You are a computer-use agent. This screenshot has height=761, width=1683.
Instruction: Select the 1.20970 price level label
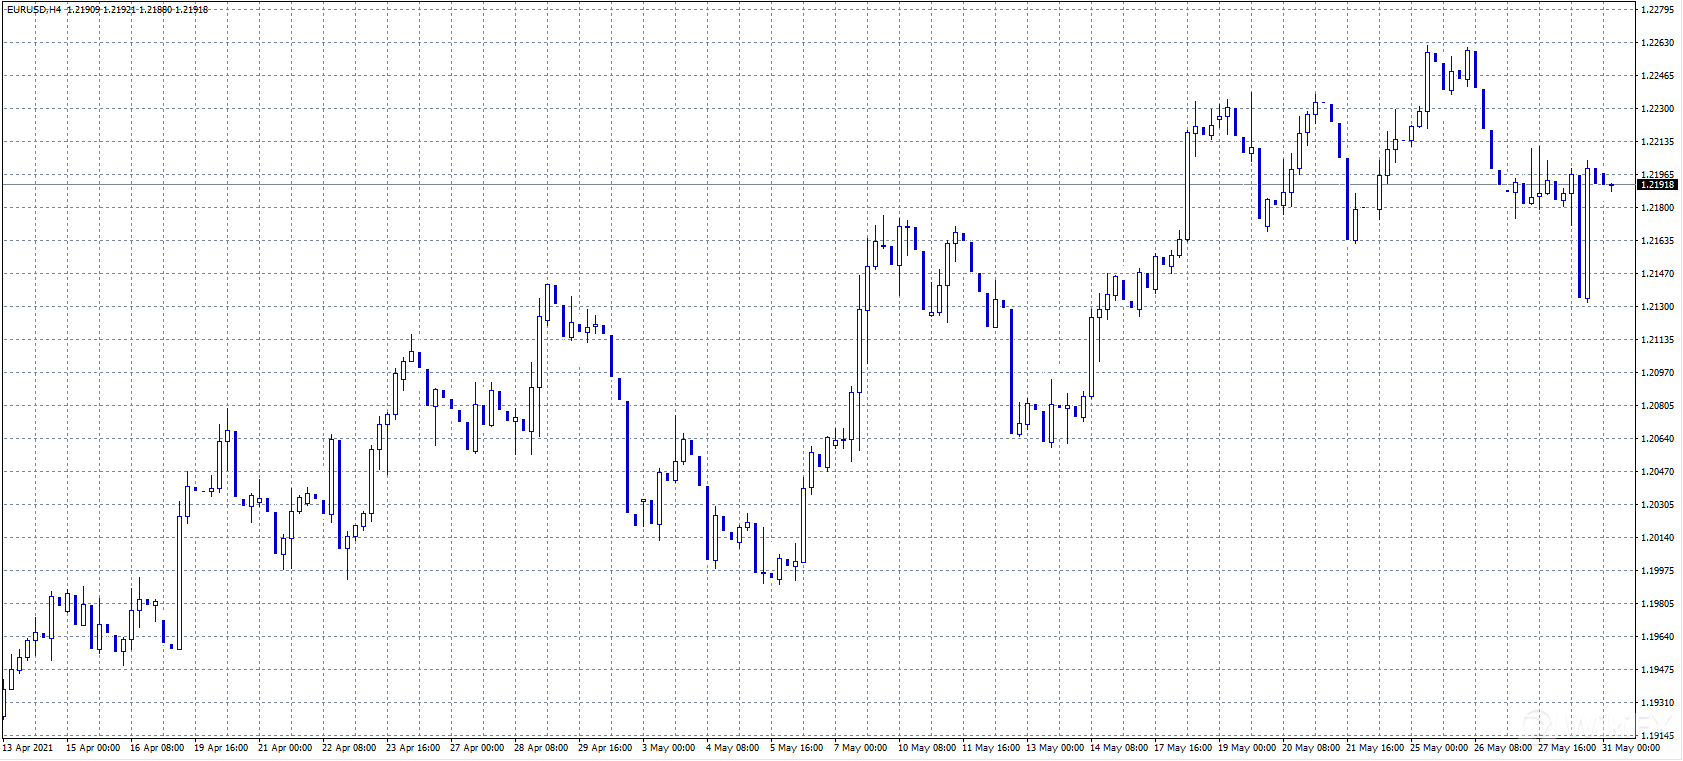pos(1657,373)
